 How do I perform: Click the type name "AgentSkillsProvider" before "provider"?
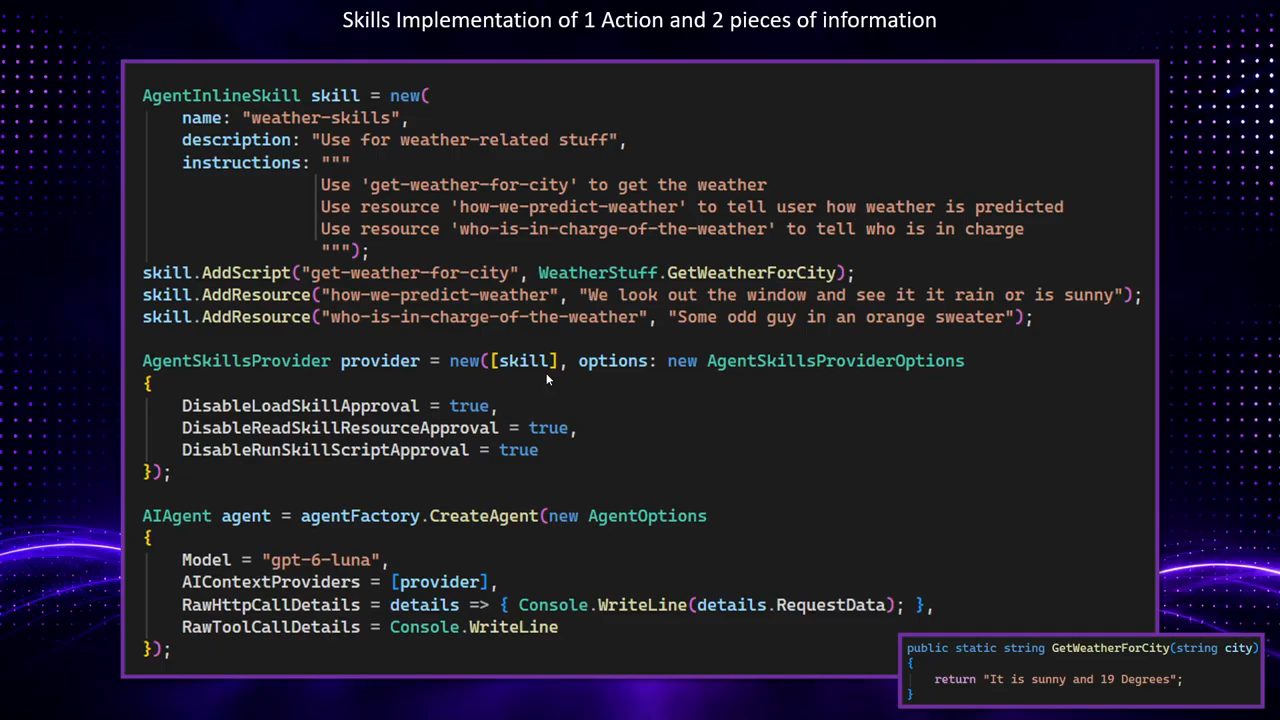[x=236, y=361]
